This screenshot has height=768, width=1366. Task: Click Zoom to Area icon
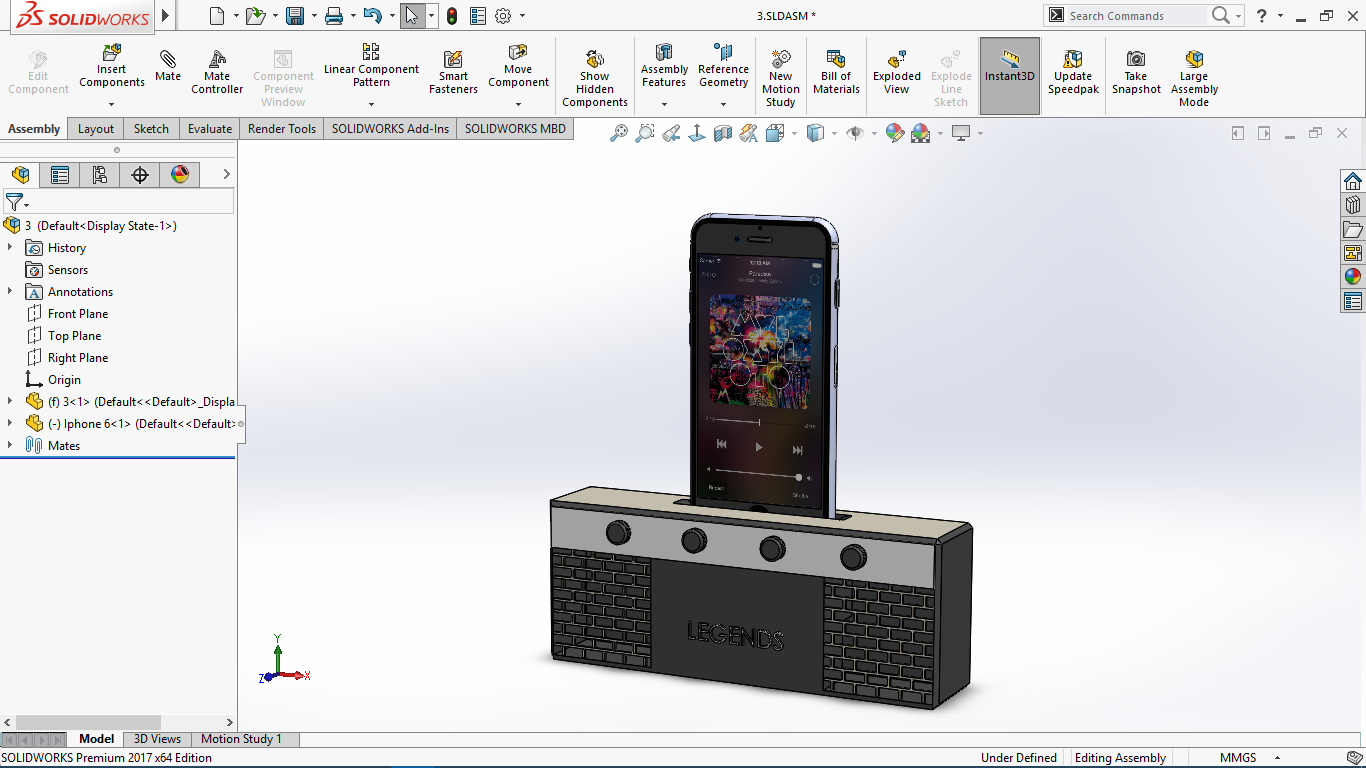click(645, 133)
